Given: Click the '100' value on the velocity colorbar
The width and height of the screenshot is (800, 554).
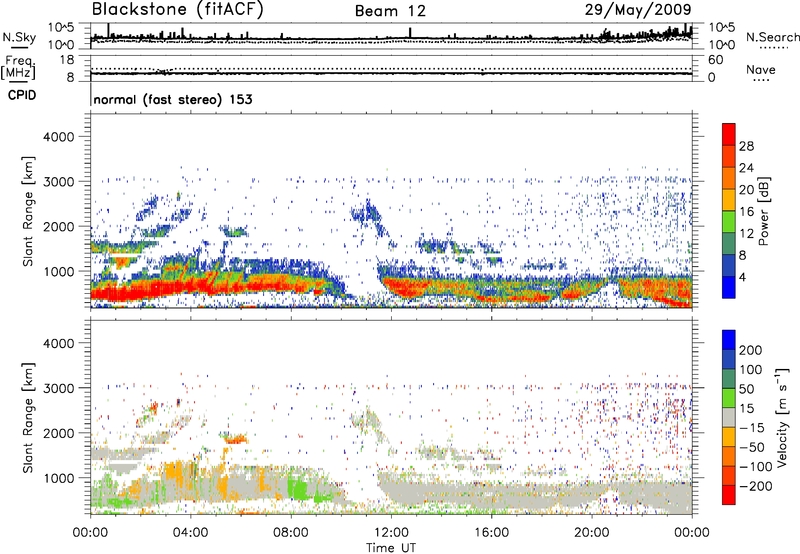Looking at the screenshot, I should (x=751, y=370).
